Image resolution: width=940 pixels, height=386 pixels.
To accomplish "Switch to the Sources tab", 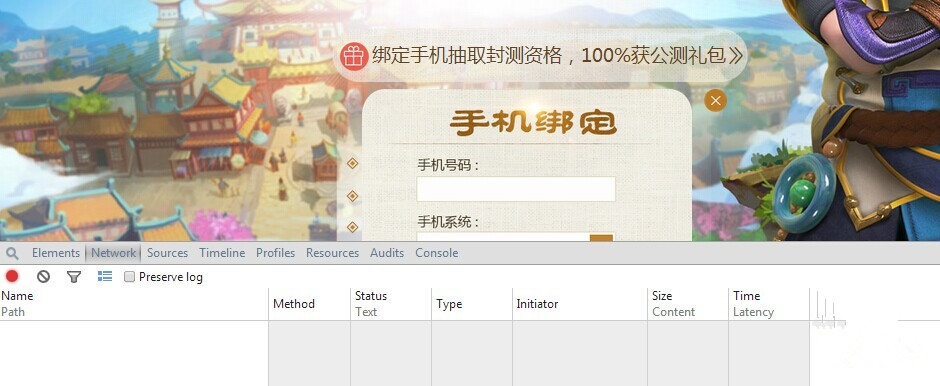I will (x=167, y=253).
